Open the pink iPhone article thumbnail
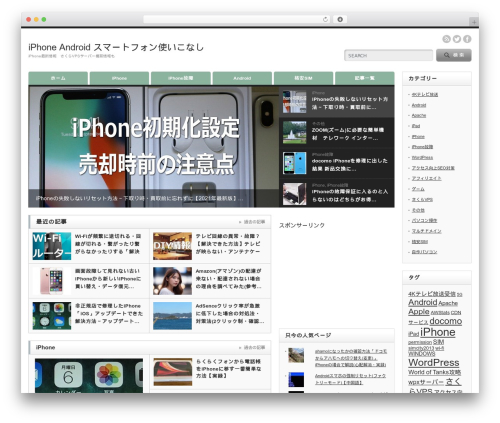This screenshot has width=500, height=423. click(x=52, y=281)
